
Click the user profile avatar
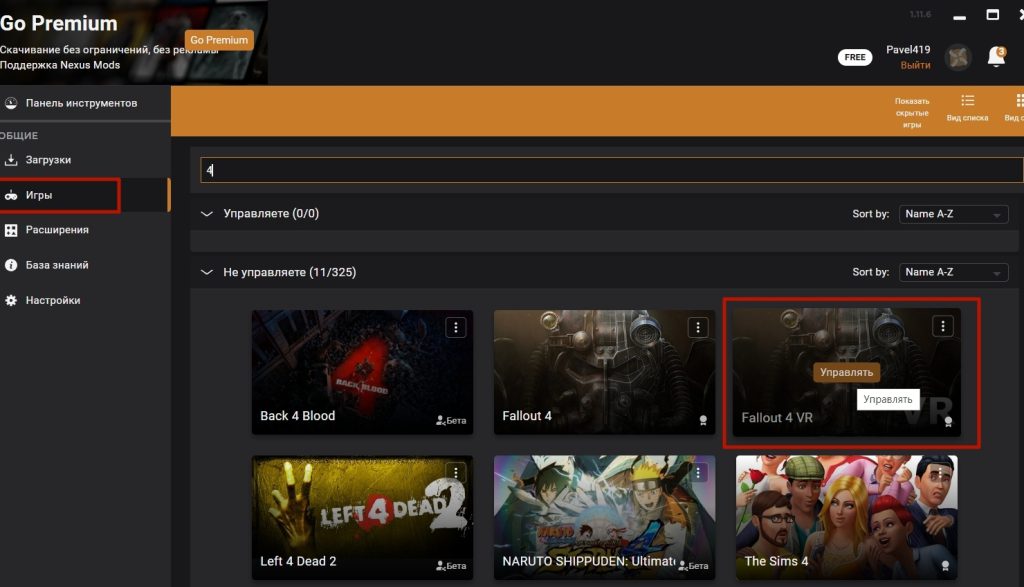click(x=958, y=58)
